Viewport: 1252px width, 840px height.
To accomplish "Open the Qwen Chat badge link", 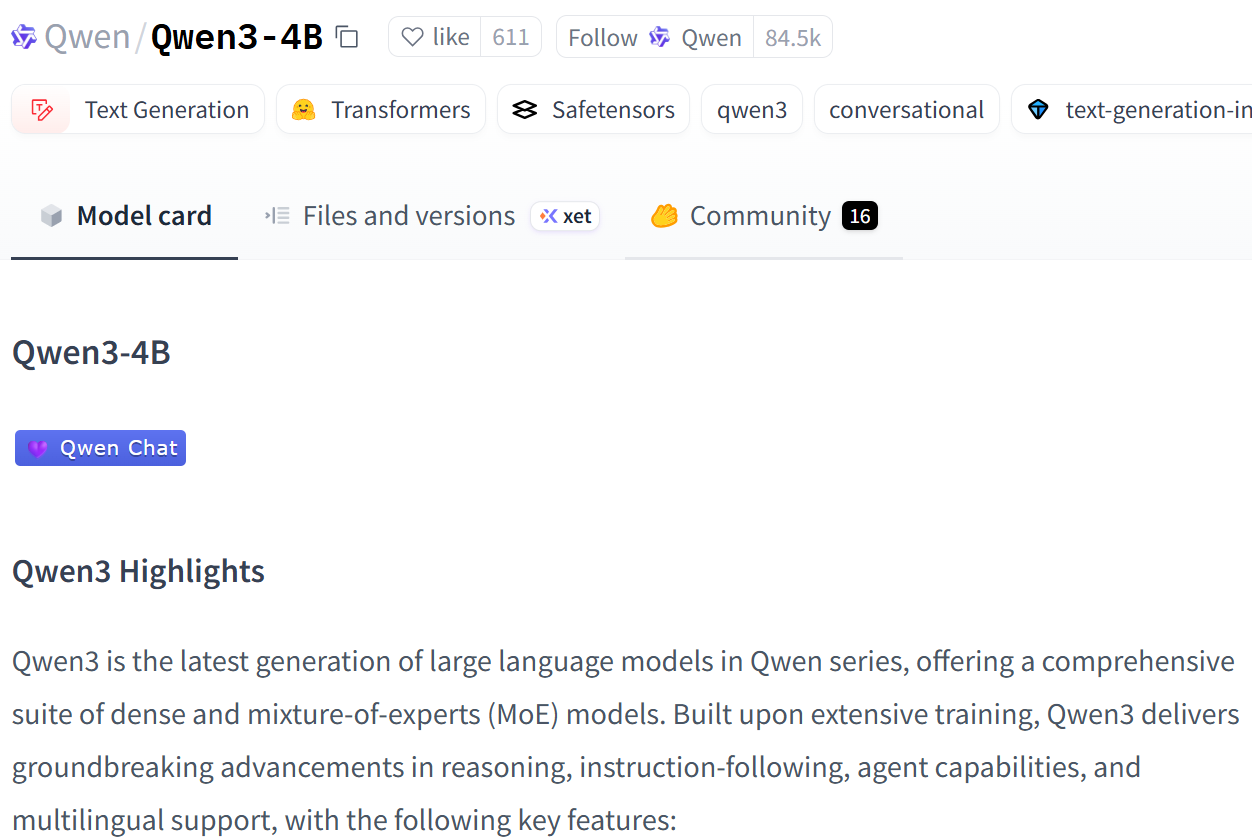I will pyautogui.click(x=101, y=448).
